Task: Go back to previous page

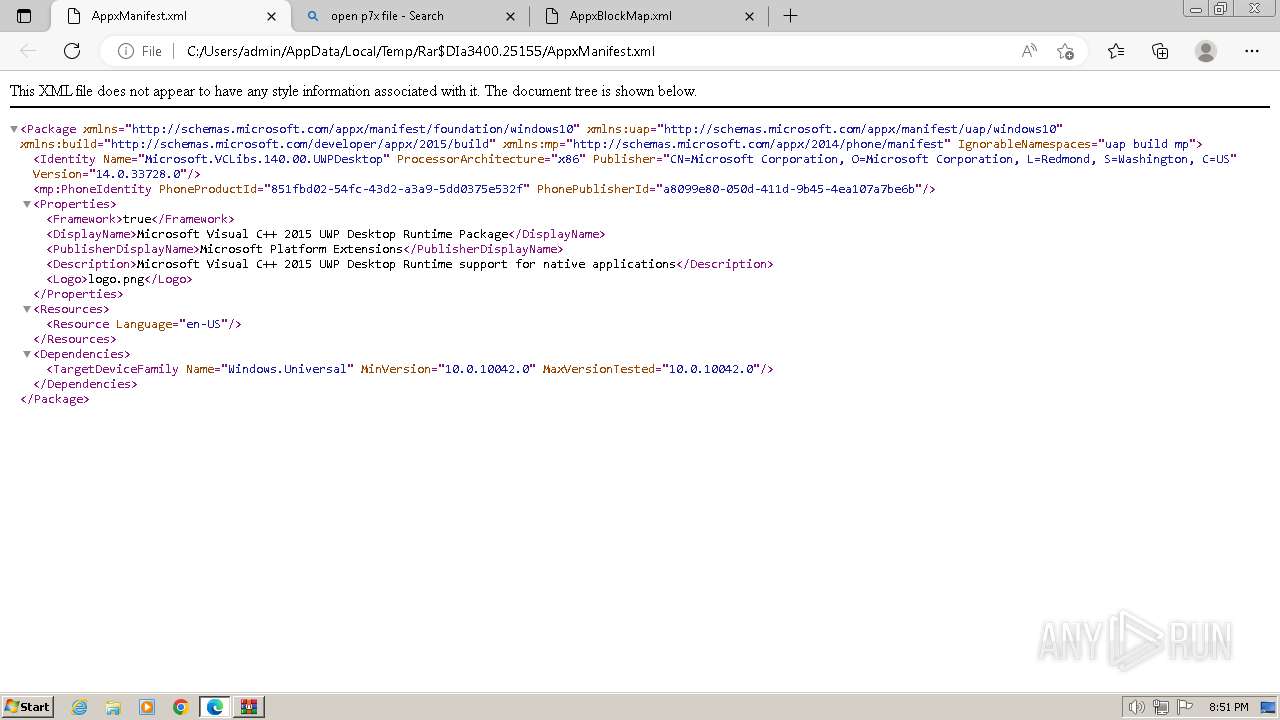Action: click(x=28, y=51)
